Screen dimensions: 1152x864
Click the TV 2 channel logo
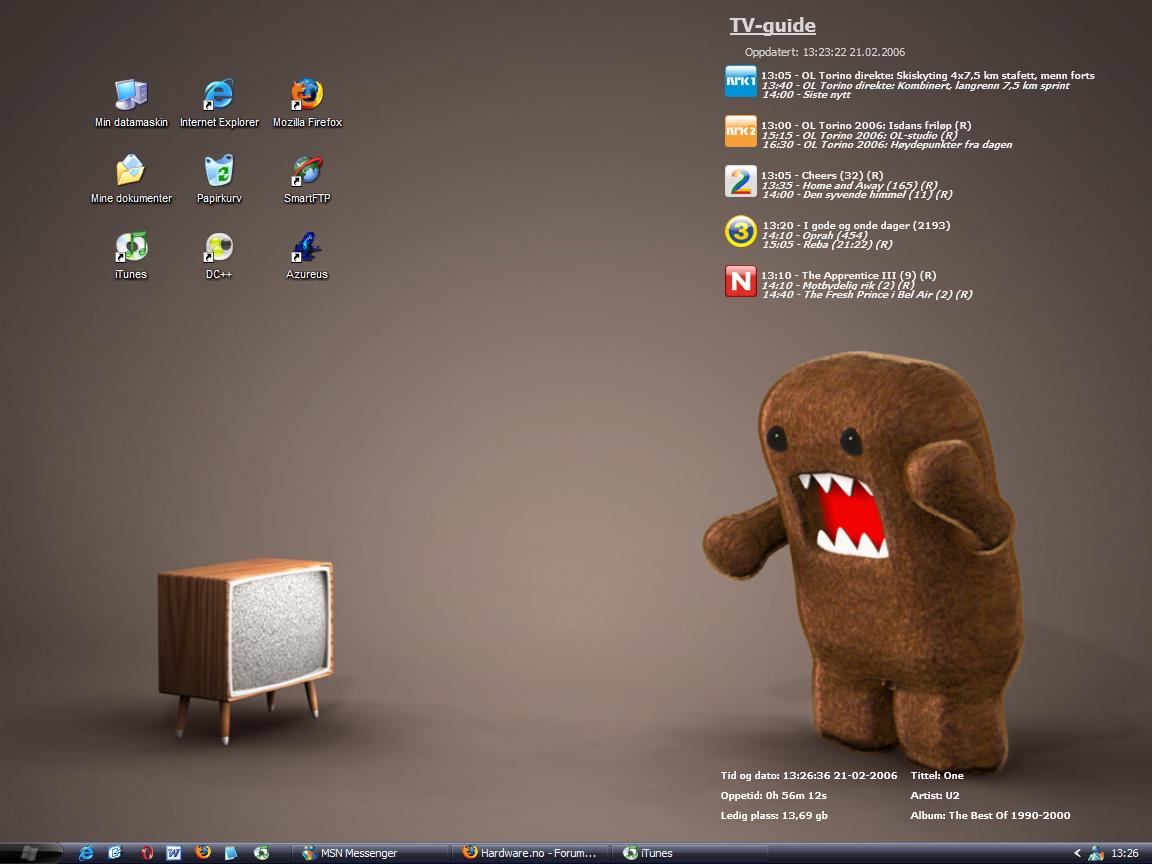click(741, 181)
